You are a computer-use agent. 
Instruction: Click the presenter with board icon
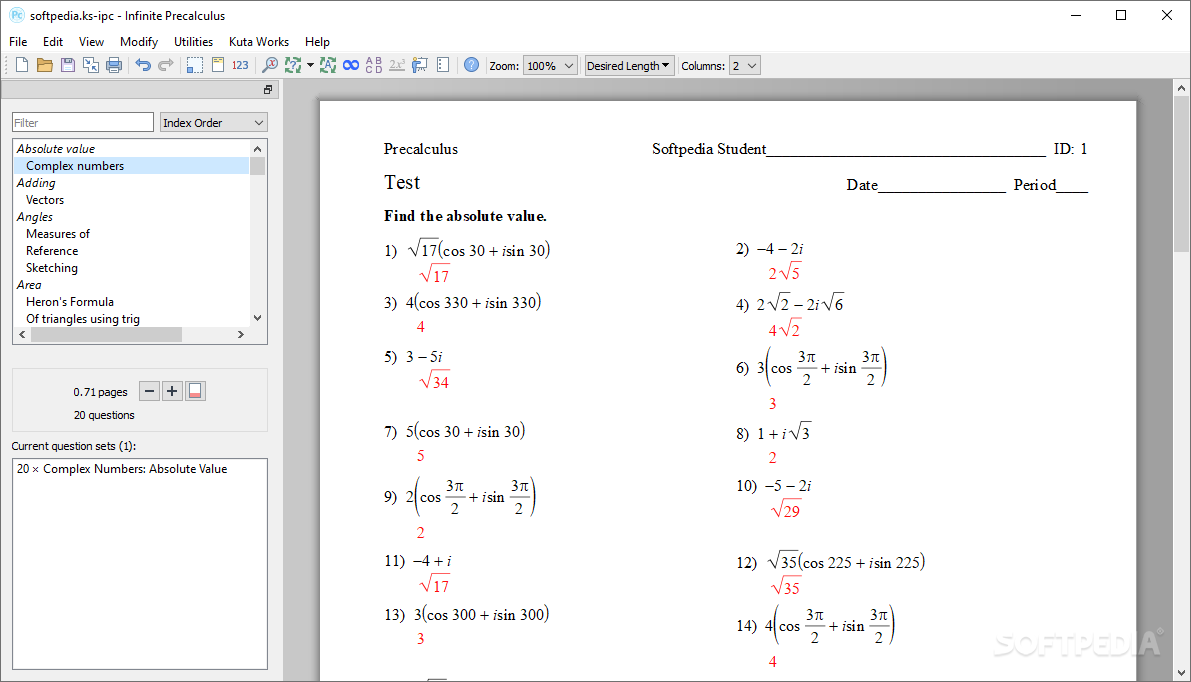coord(419,65)
